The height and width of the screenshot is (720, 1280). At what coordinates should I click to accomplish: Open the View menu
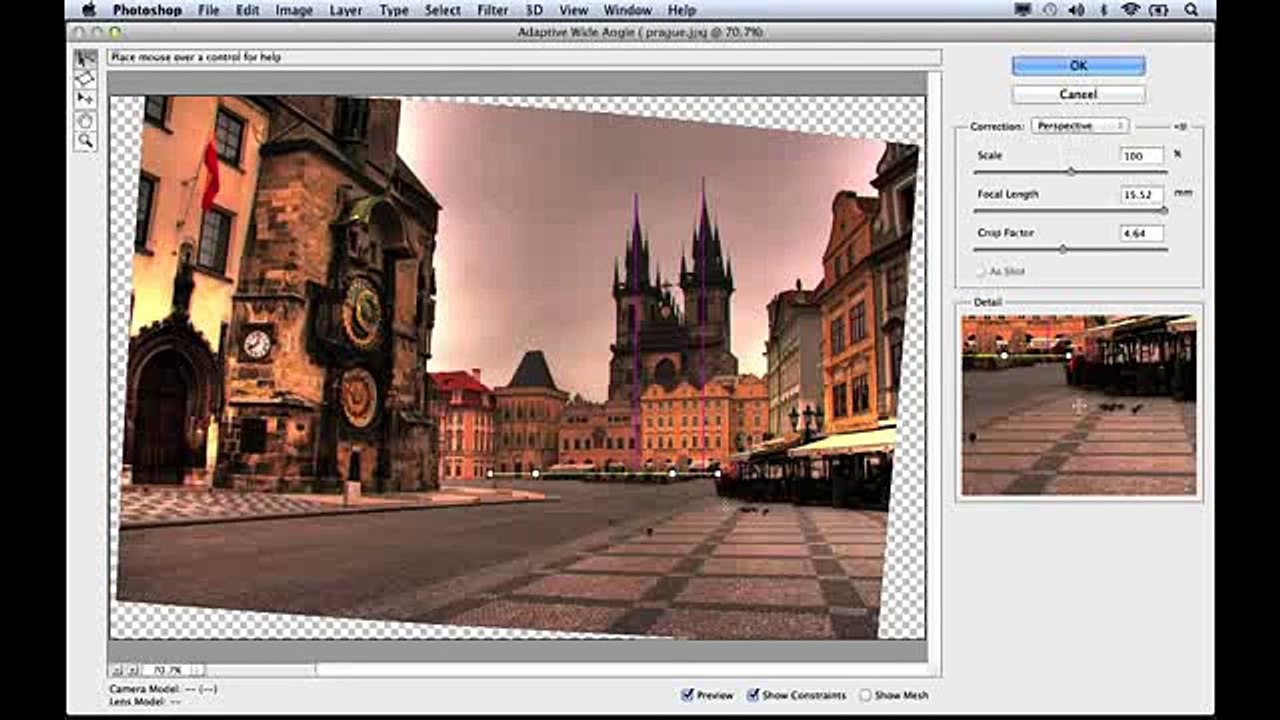tap(573, 10)
